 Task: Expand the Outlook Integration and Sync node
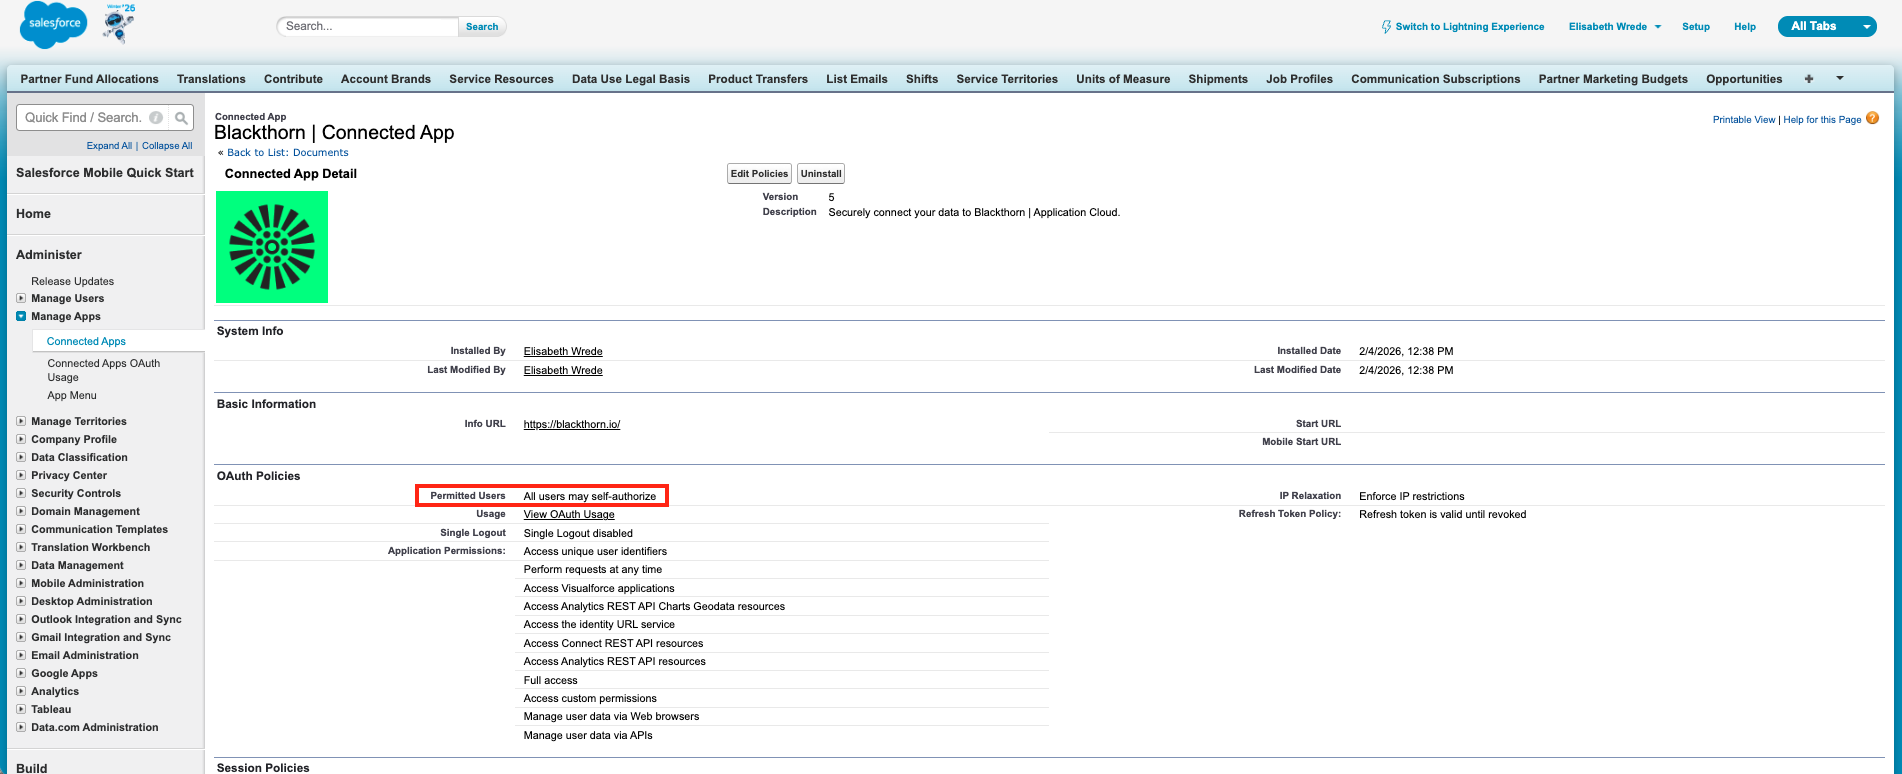pyautogui.click(x=21, y=619)
